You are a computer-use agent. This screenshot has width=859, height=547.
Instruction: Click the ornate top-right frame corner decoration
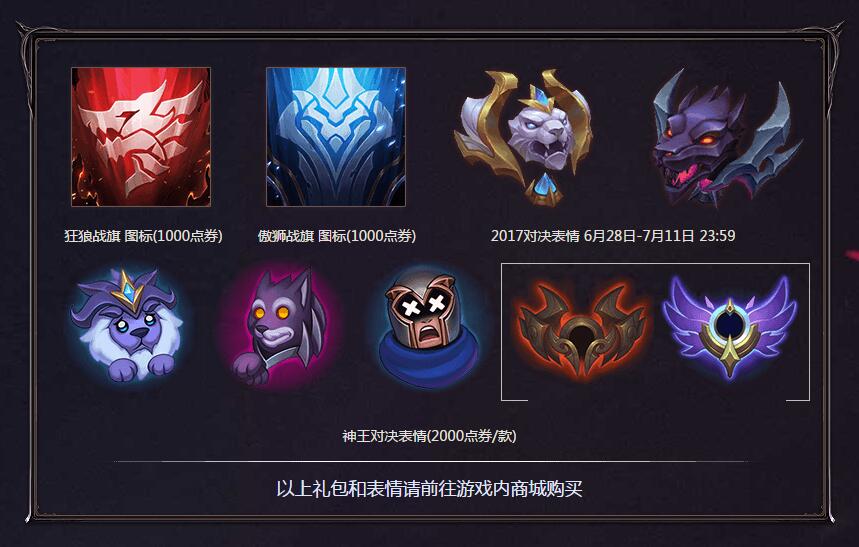(x=829, y=35)
